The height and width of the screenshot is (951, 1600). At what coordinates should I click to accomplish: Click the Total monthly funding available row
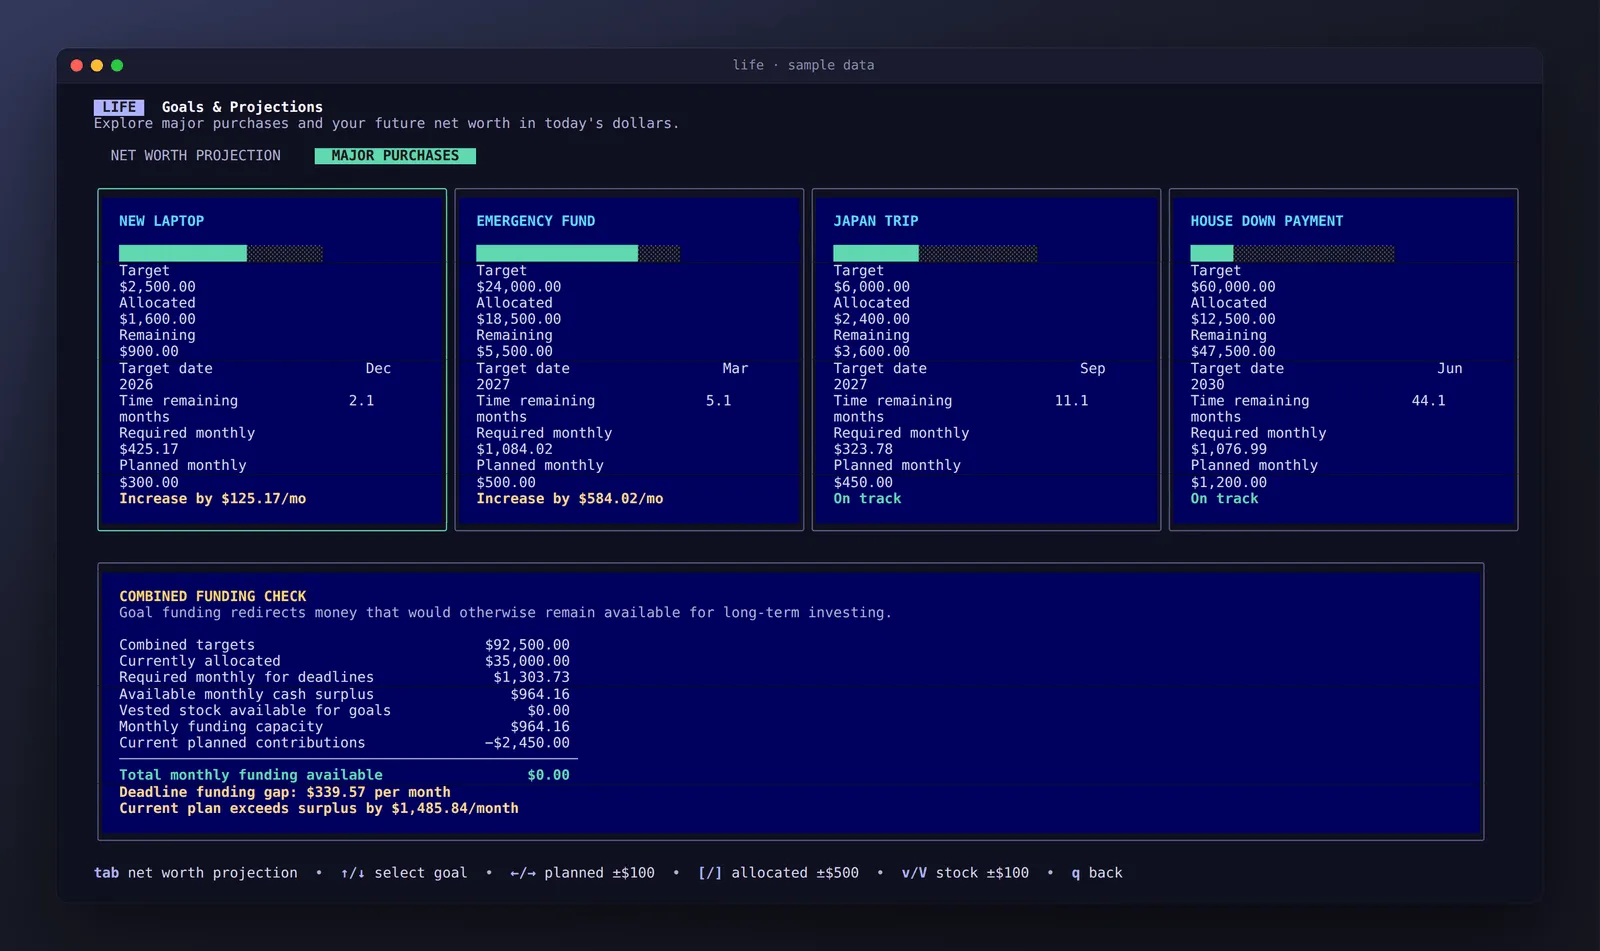pyautogui.click(x=344, y=776)
